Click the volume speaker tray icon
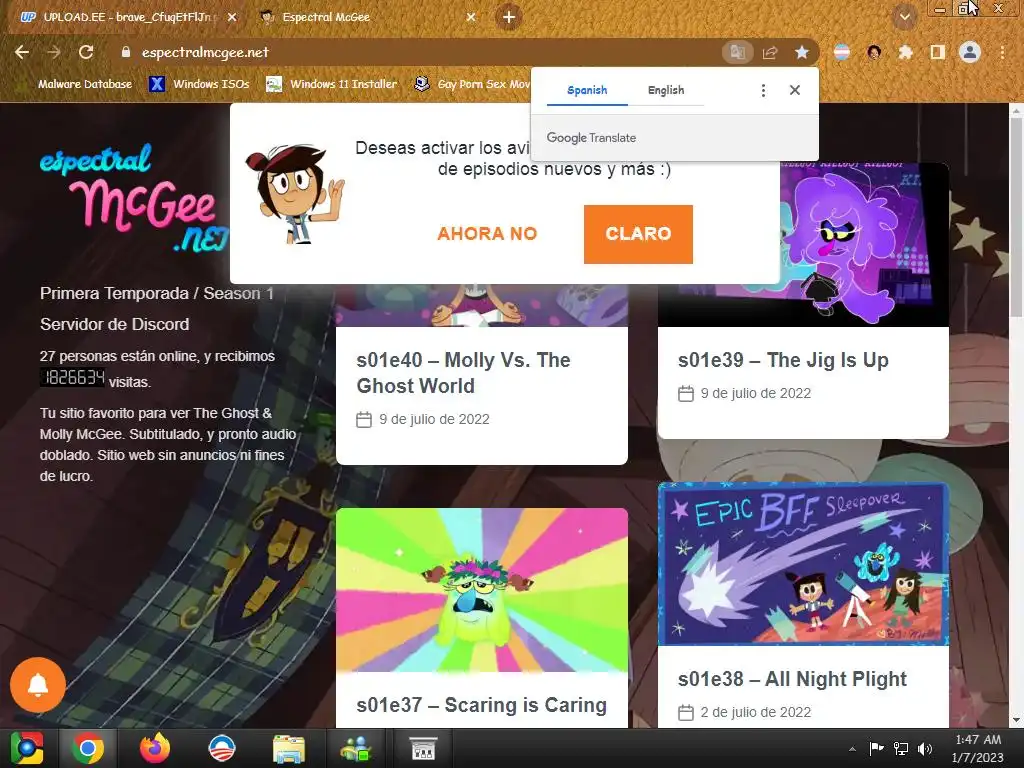 coord(925,749)
